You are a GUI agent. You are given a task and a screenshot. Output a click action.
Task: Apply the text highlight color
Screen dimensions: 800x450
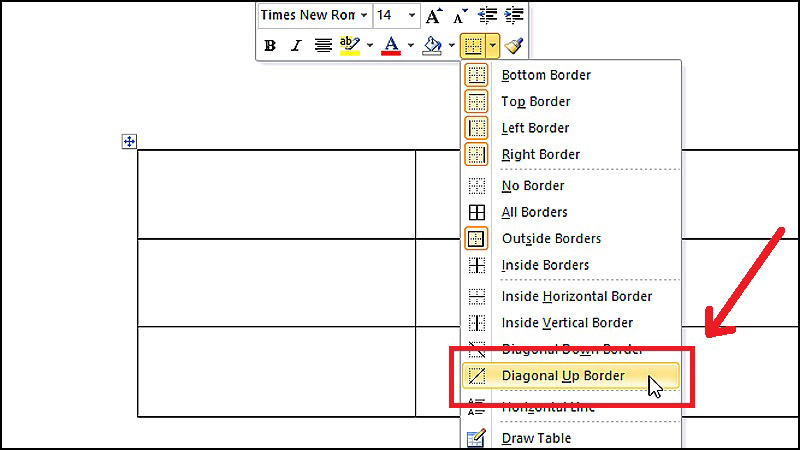[x=349, y=46]
